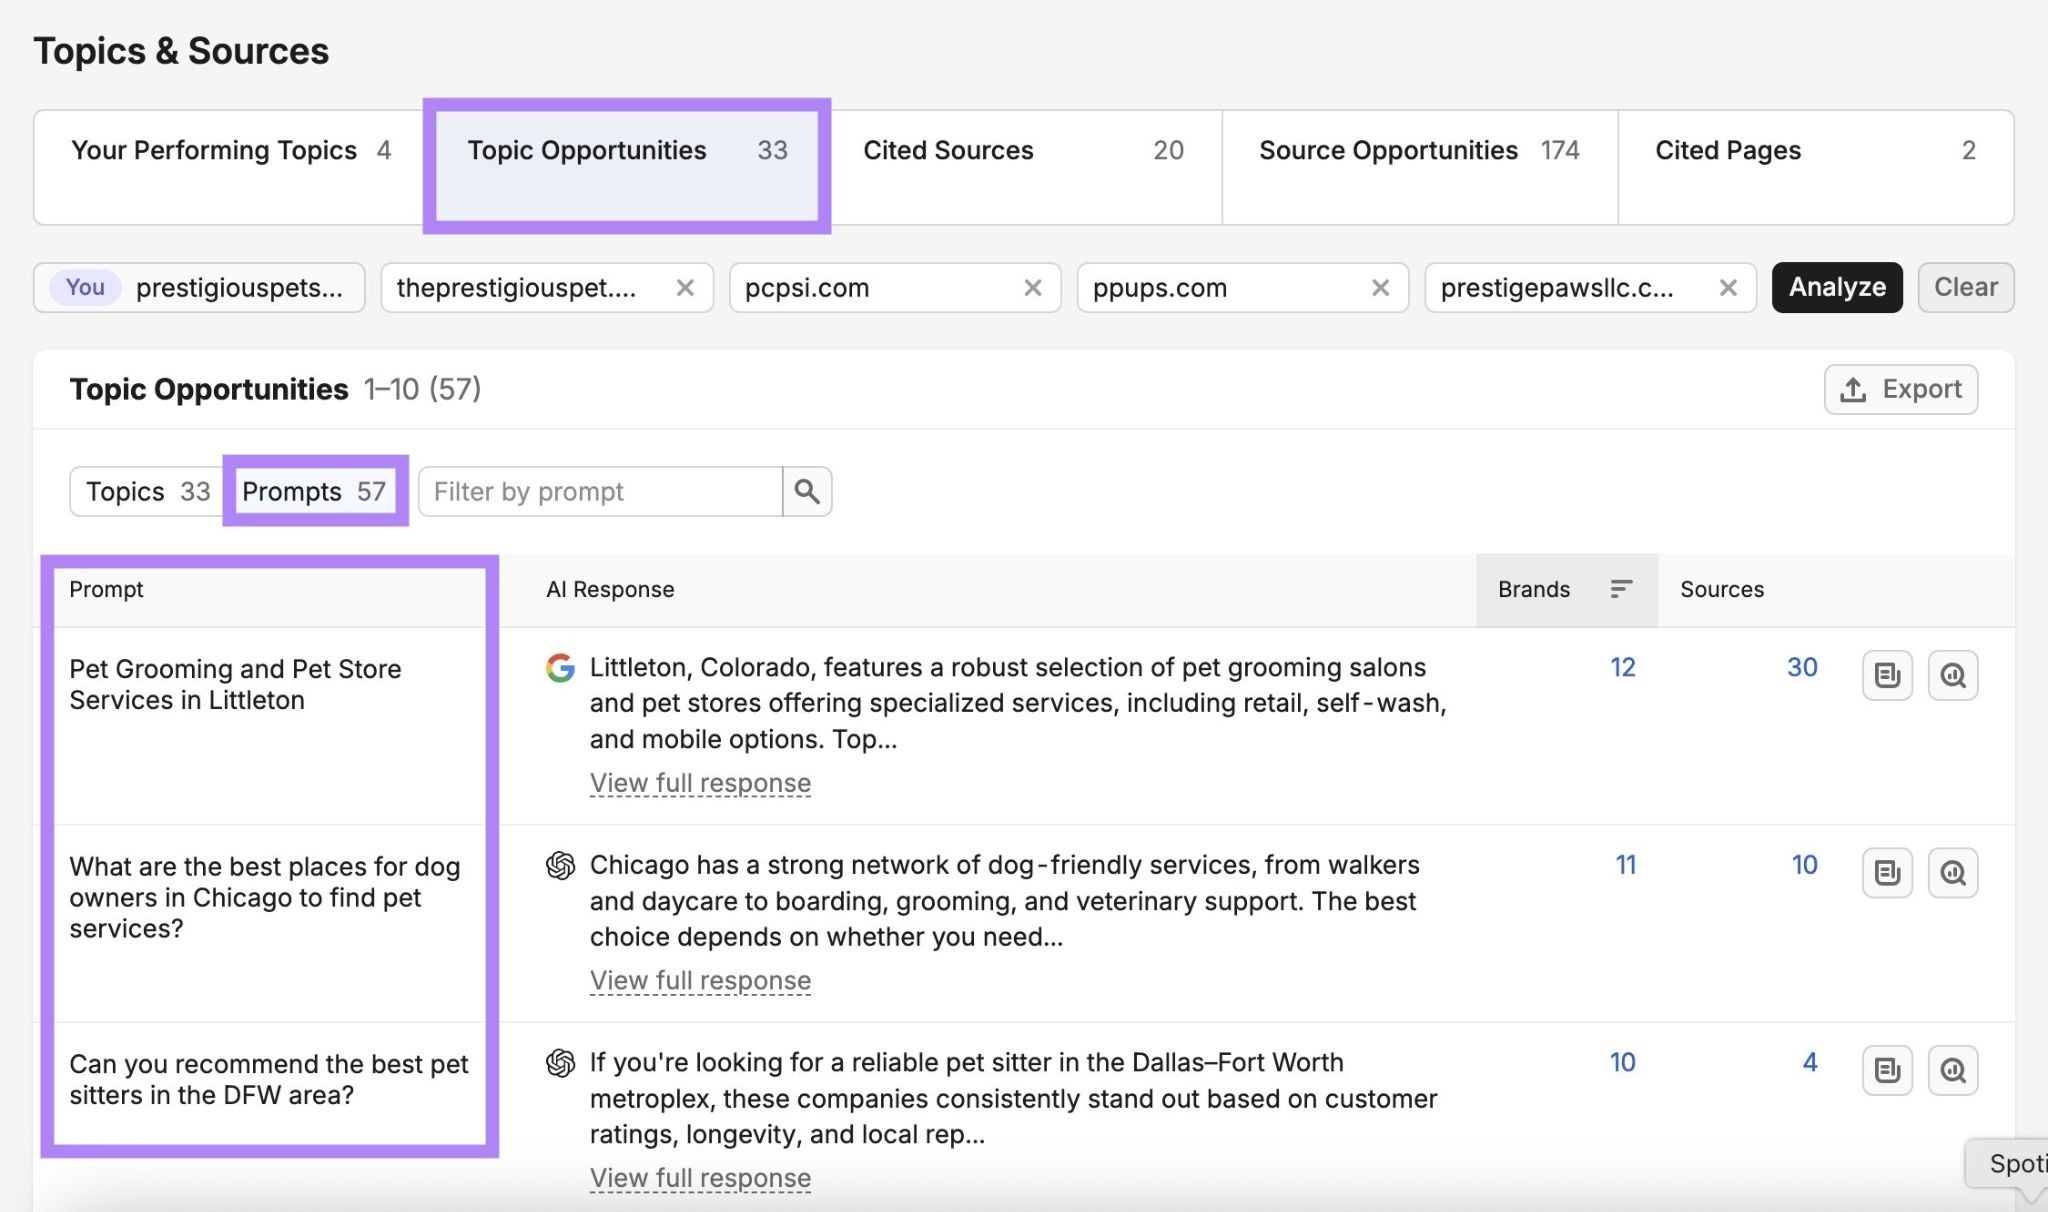Select prompt about dog owners in Chicago
Viewport: 2048px width, 1212px height.
click(x=265, y=897)
